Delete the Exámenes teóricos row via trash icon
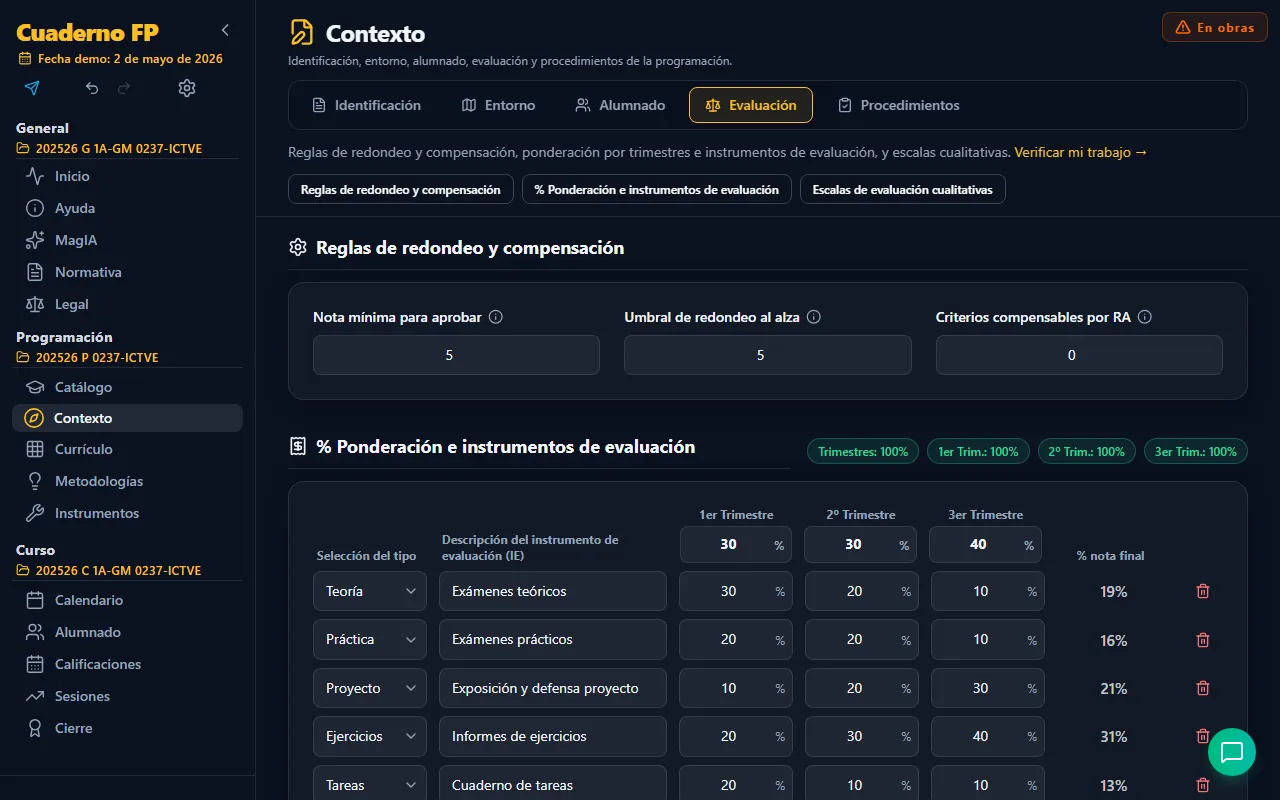This screenshot has height=800, width=1280. 1203,591
